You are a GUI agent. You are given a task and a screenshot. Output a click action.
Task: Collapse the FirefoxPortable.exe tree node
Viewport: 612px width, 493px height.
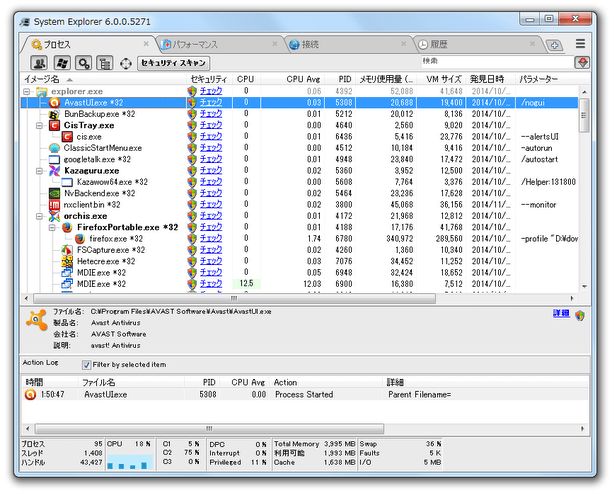click(52, 228)
